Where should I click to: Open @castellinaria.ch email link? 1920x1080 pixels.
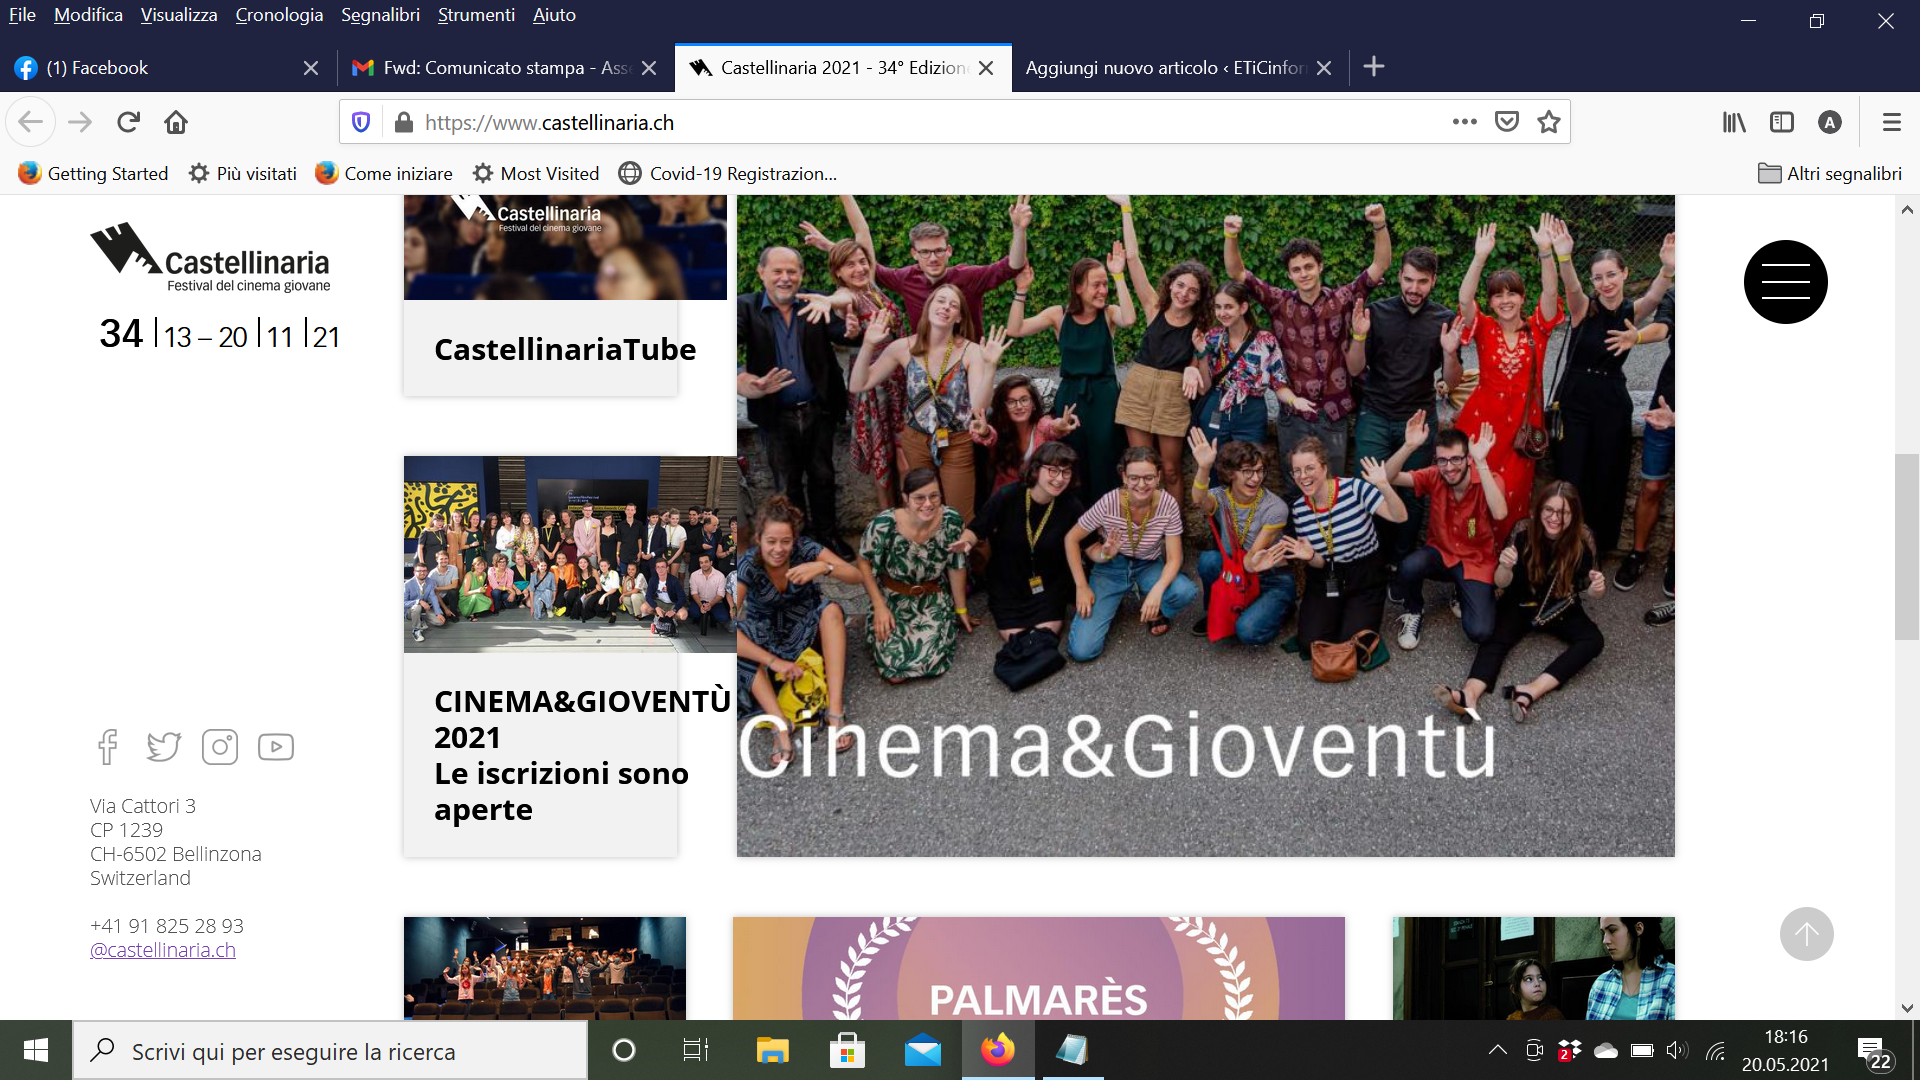163,950
